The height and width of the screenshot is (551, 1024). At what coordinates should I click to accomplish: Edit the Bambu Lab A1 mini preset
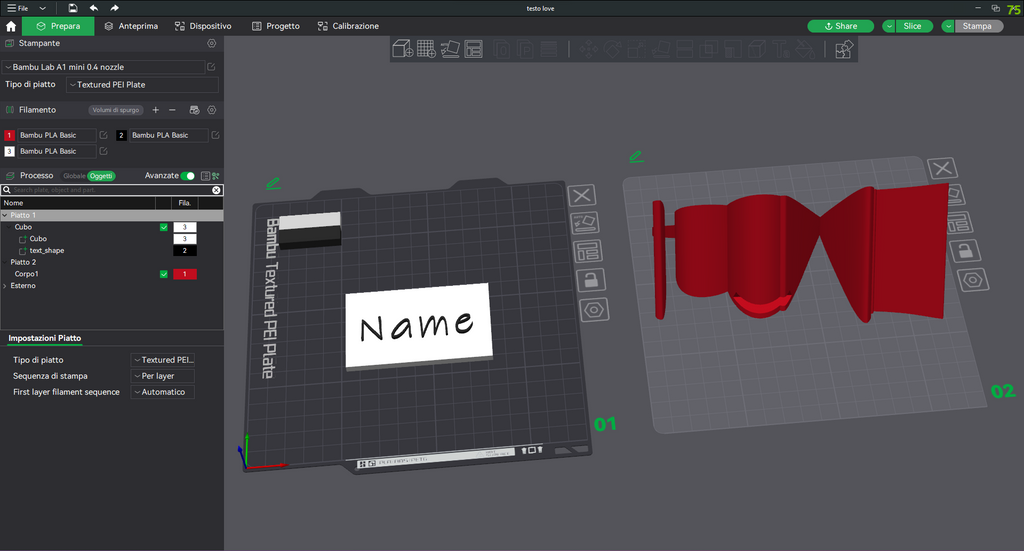point(211,67)
